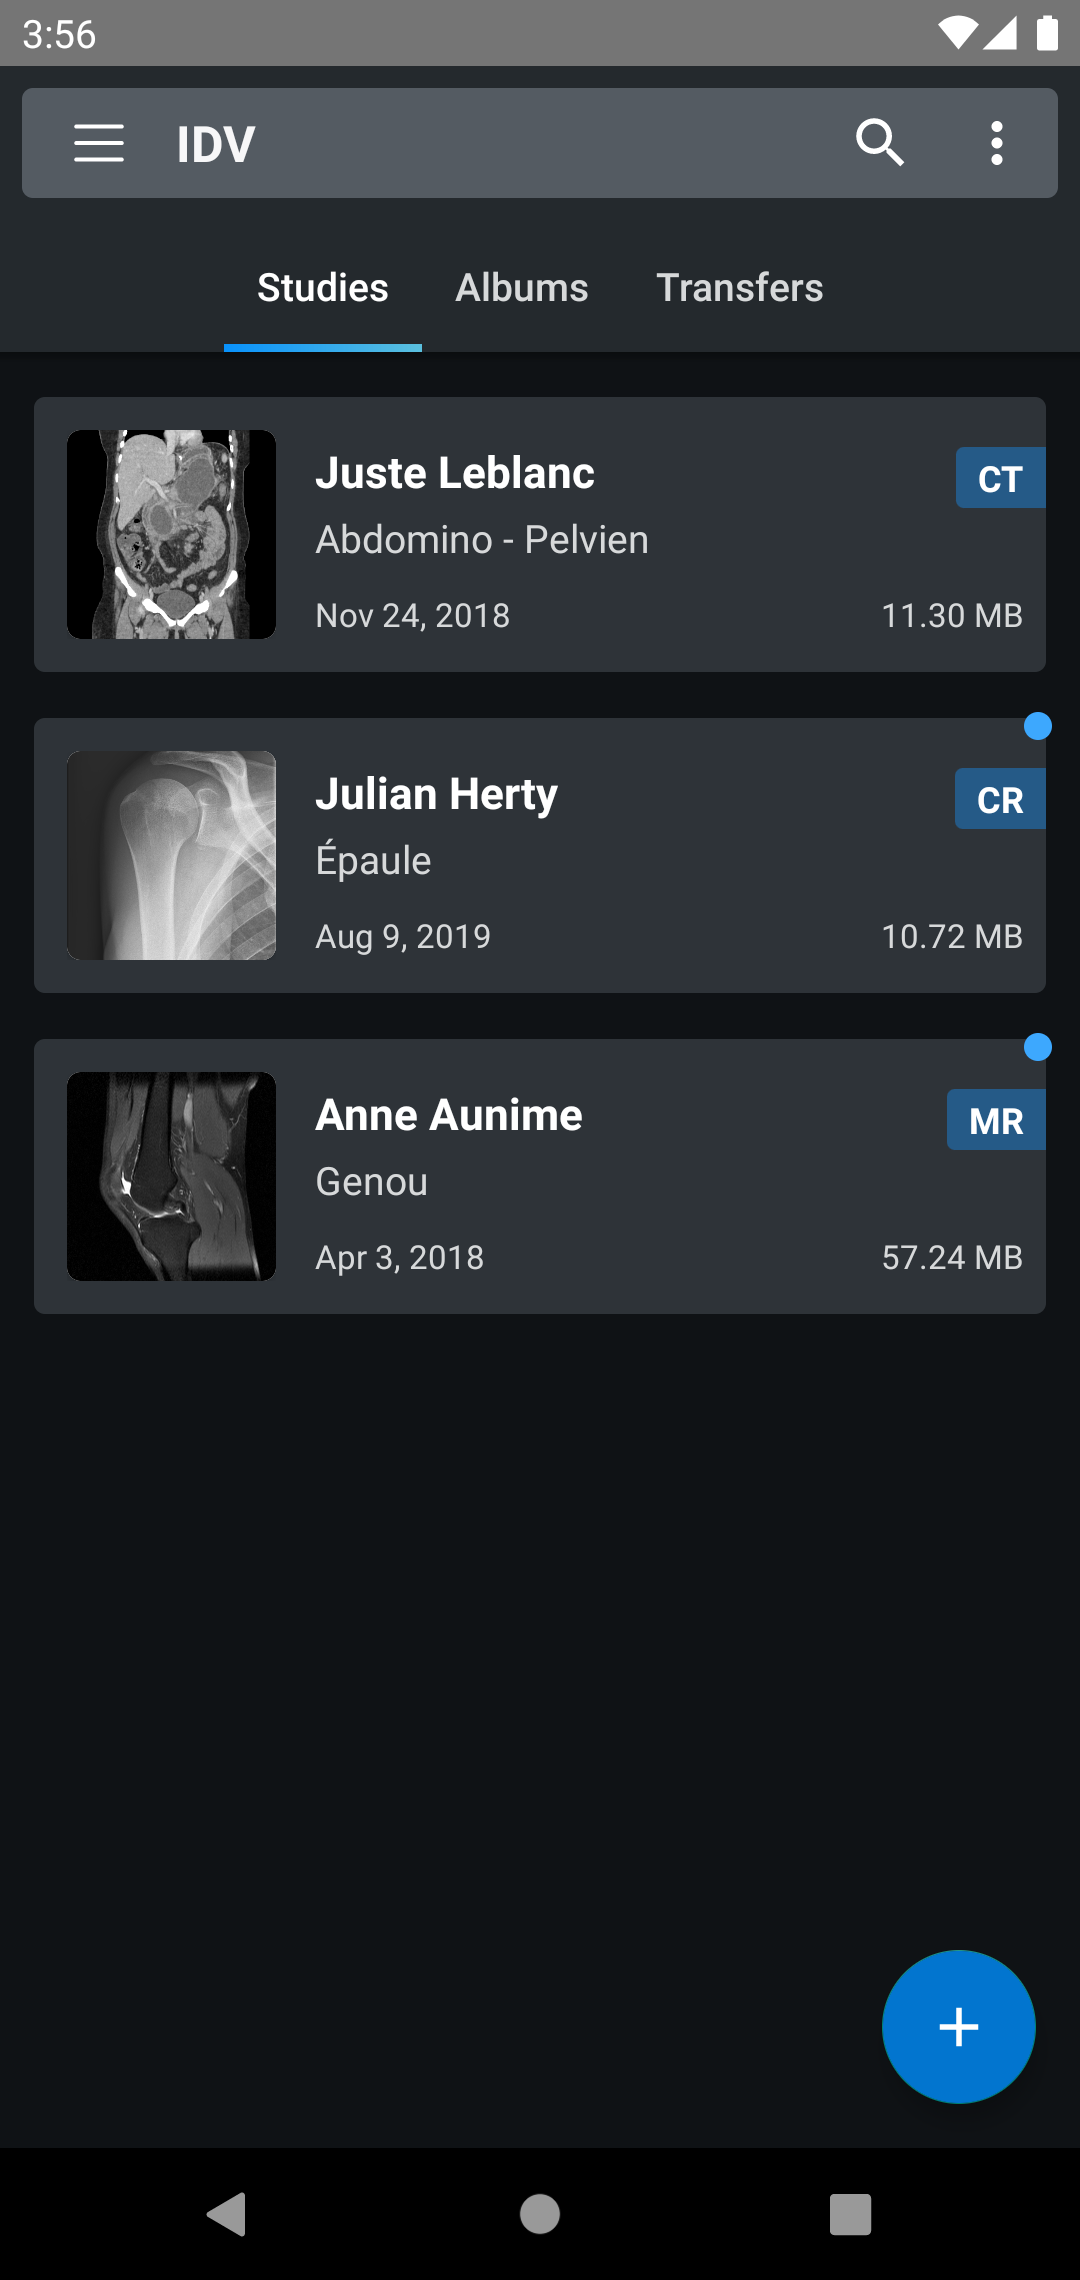The width and height of the screenshot is (1080, 2280).
Task: Open the knee MRI thumbnail
Action: point(171,1177)
